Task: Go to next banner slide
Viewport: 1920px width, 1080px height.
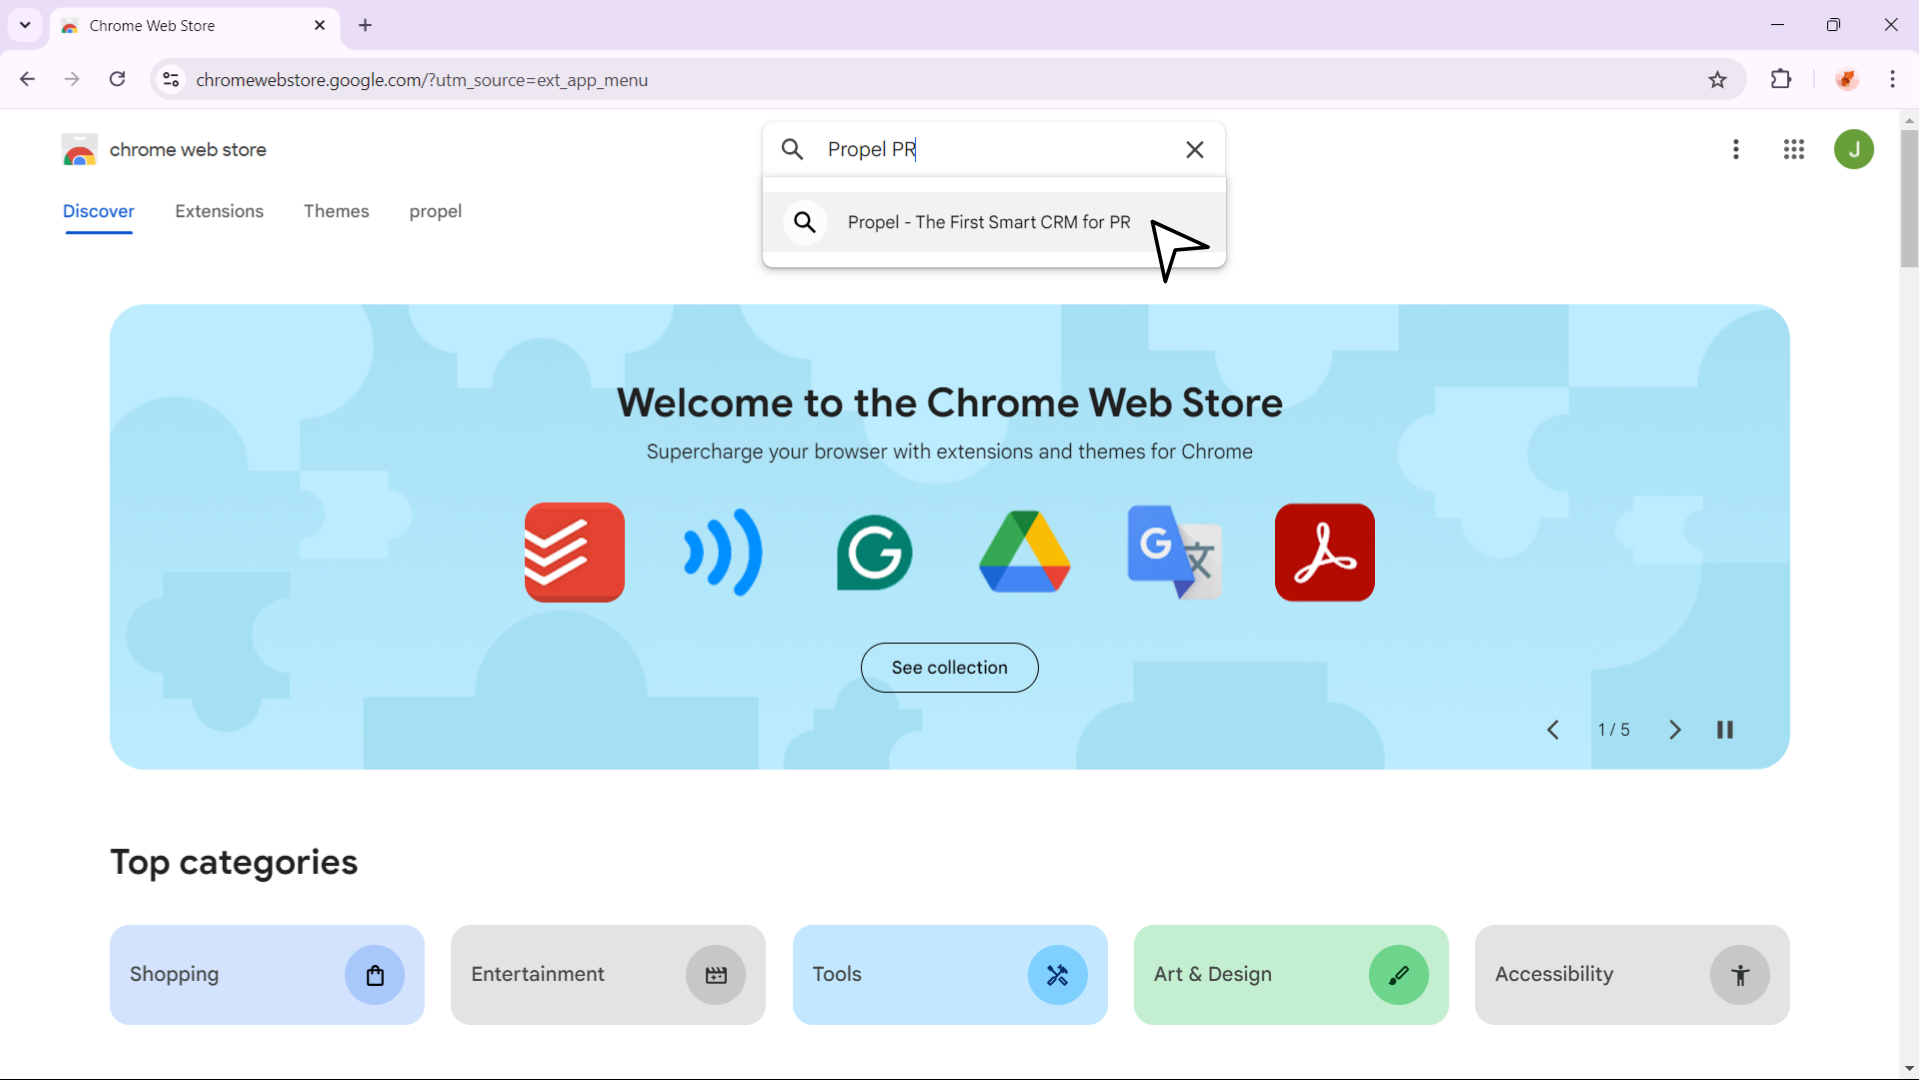Action: (1675, 730)
